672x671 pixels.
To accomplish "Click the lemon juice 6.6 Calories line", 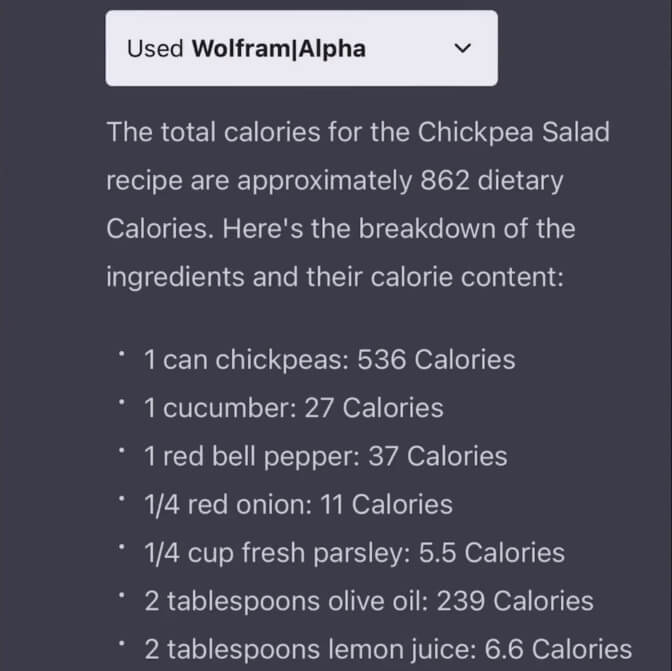I will 388,650.
